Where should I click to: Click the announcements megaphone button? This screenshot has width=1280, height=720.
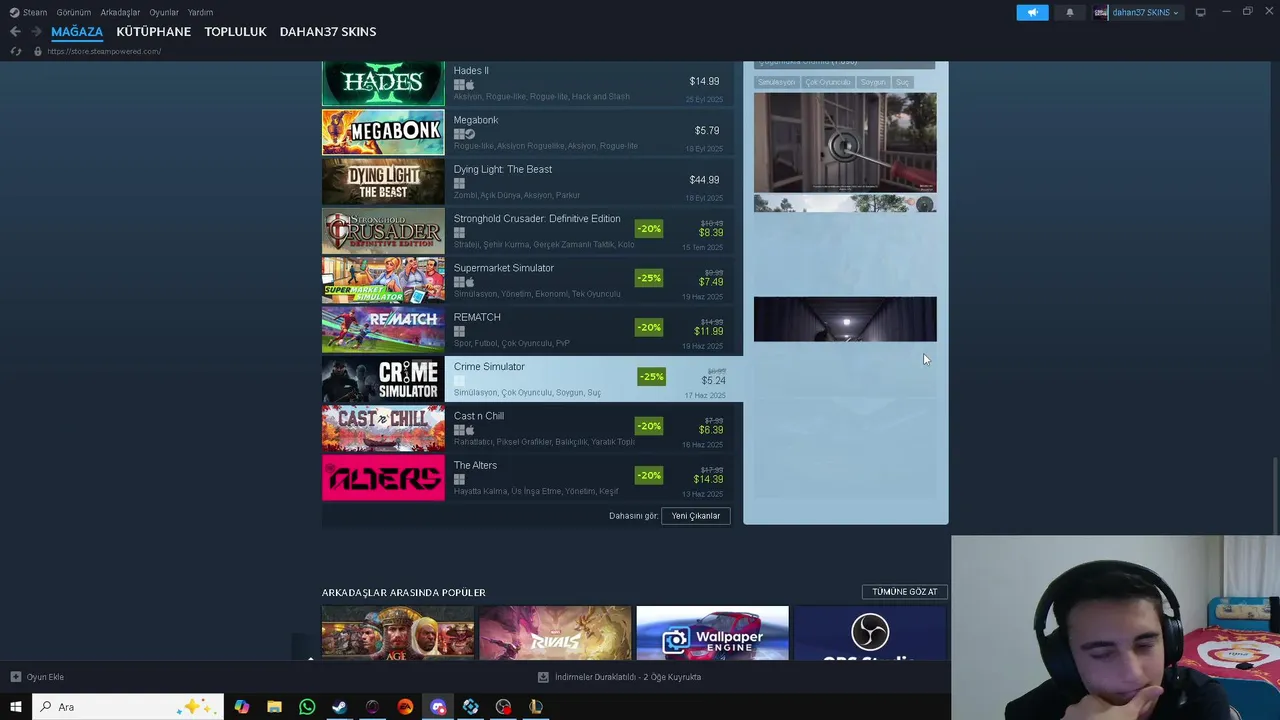(x=1032, y=12)
